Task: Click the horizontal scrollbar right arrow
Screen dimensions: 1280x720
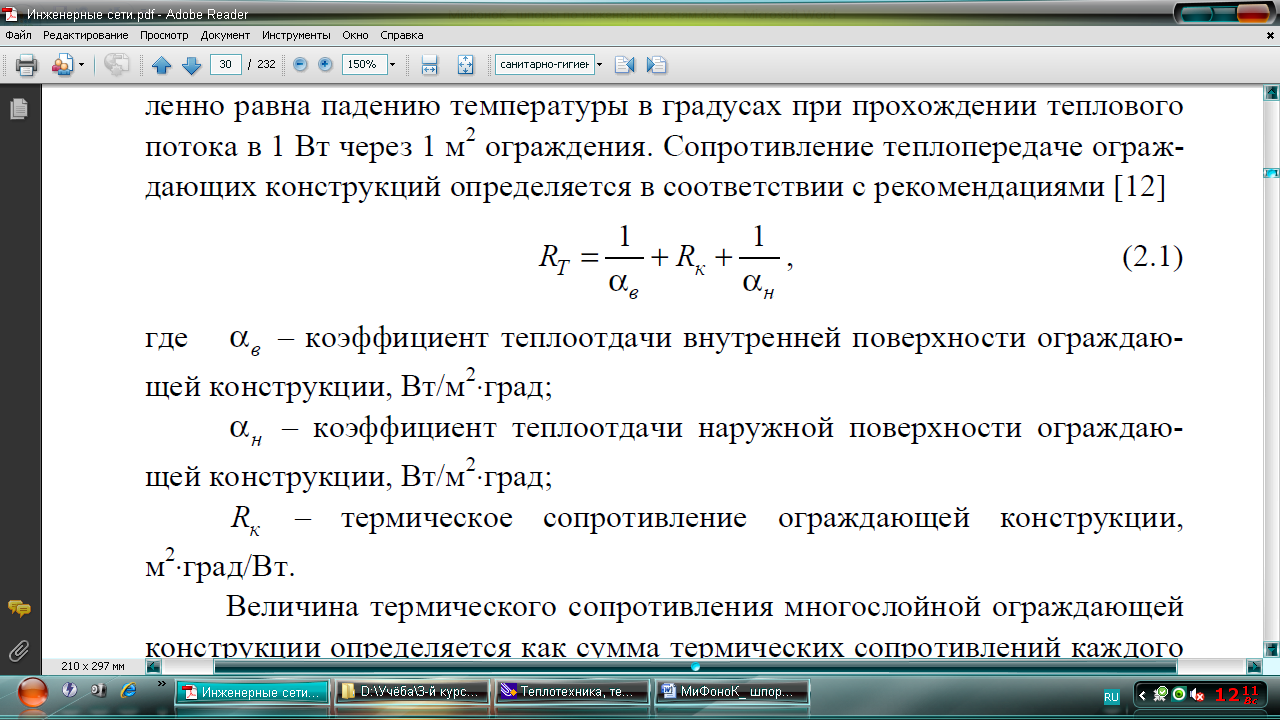Action: tap(1254, 666)
